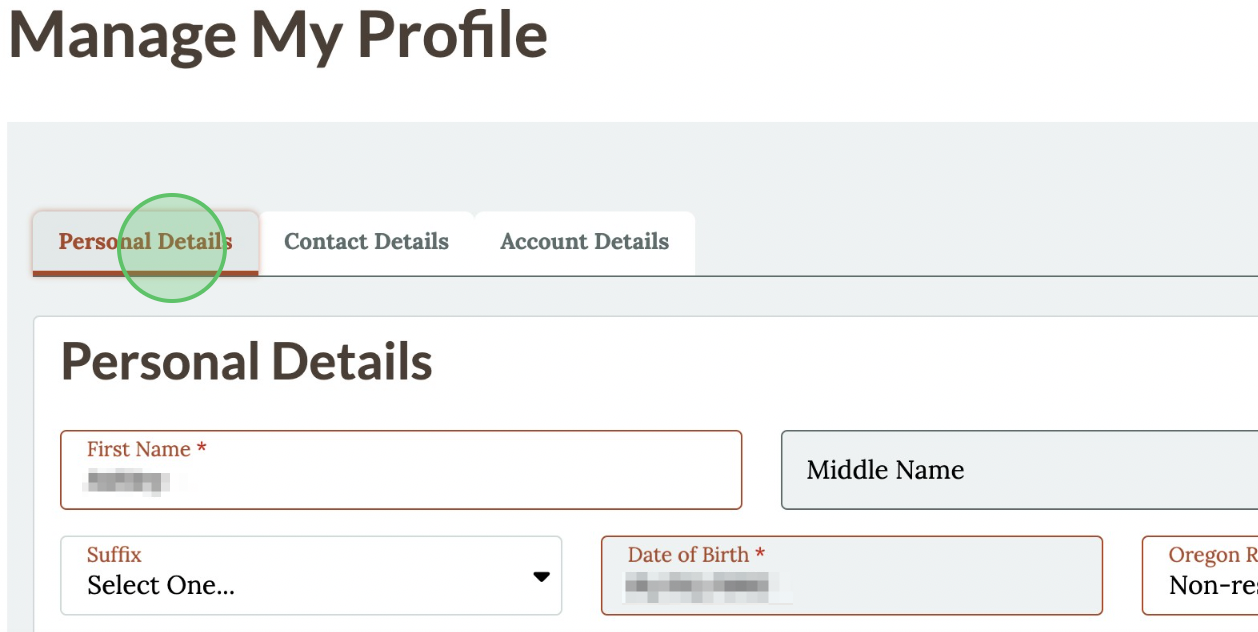Switch to the Contact Details tab
1258x632 pixels.
tap(366, 242)
